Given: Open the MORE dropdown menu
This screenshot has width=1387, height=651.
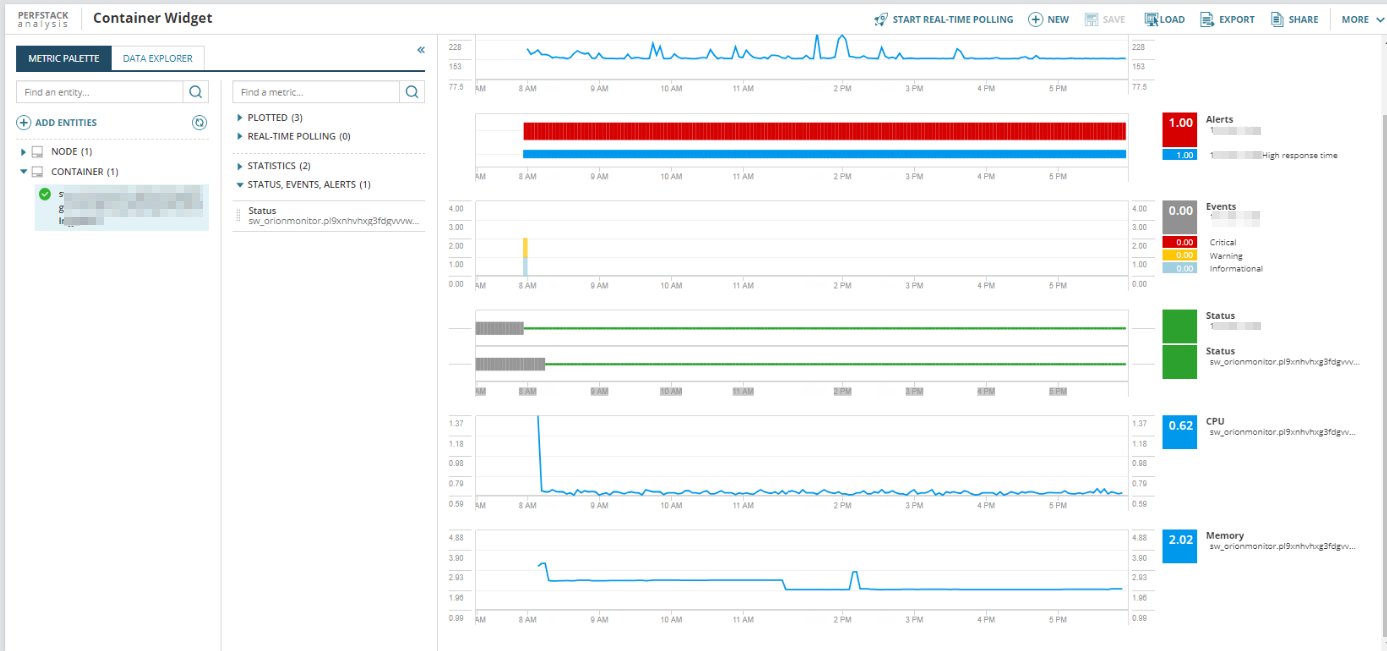Looking at the screenshot, I should (x=1361, y=19).
